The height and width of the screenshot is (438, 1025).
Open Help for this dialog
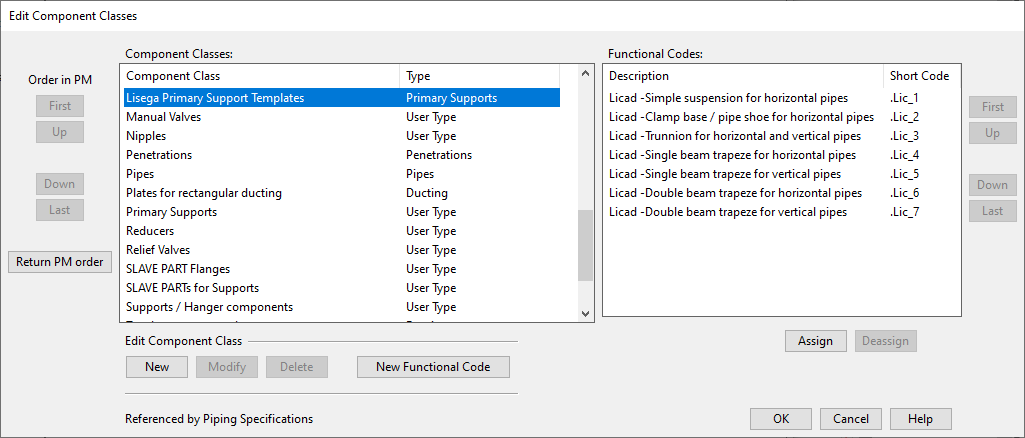coord(920,419)
